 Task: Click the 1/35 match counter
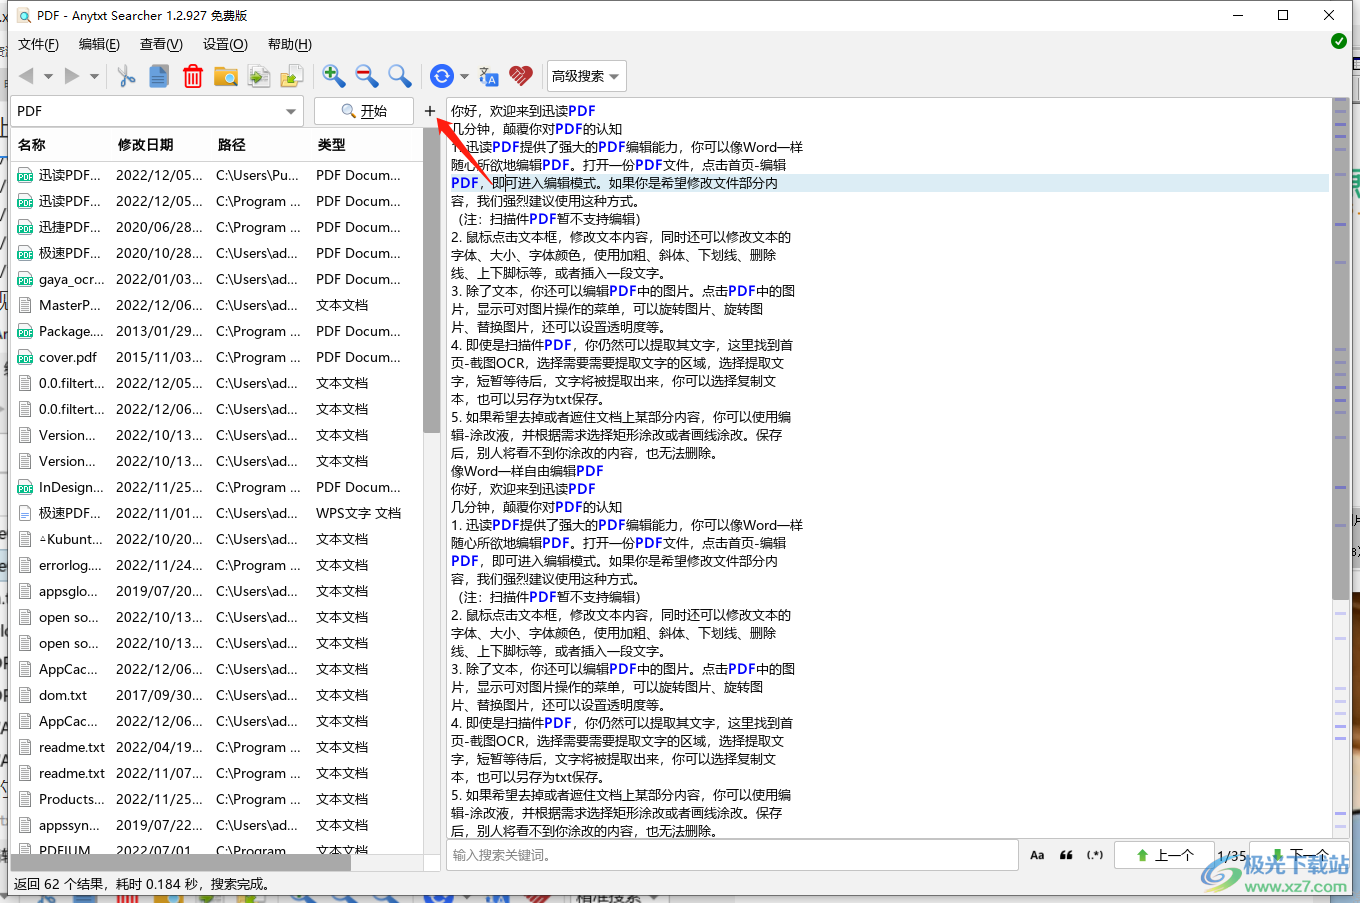(1231, 856)
